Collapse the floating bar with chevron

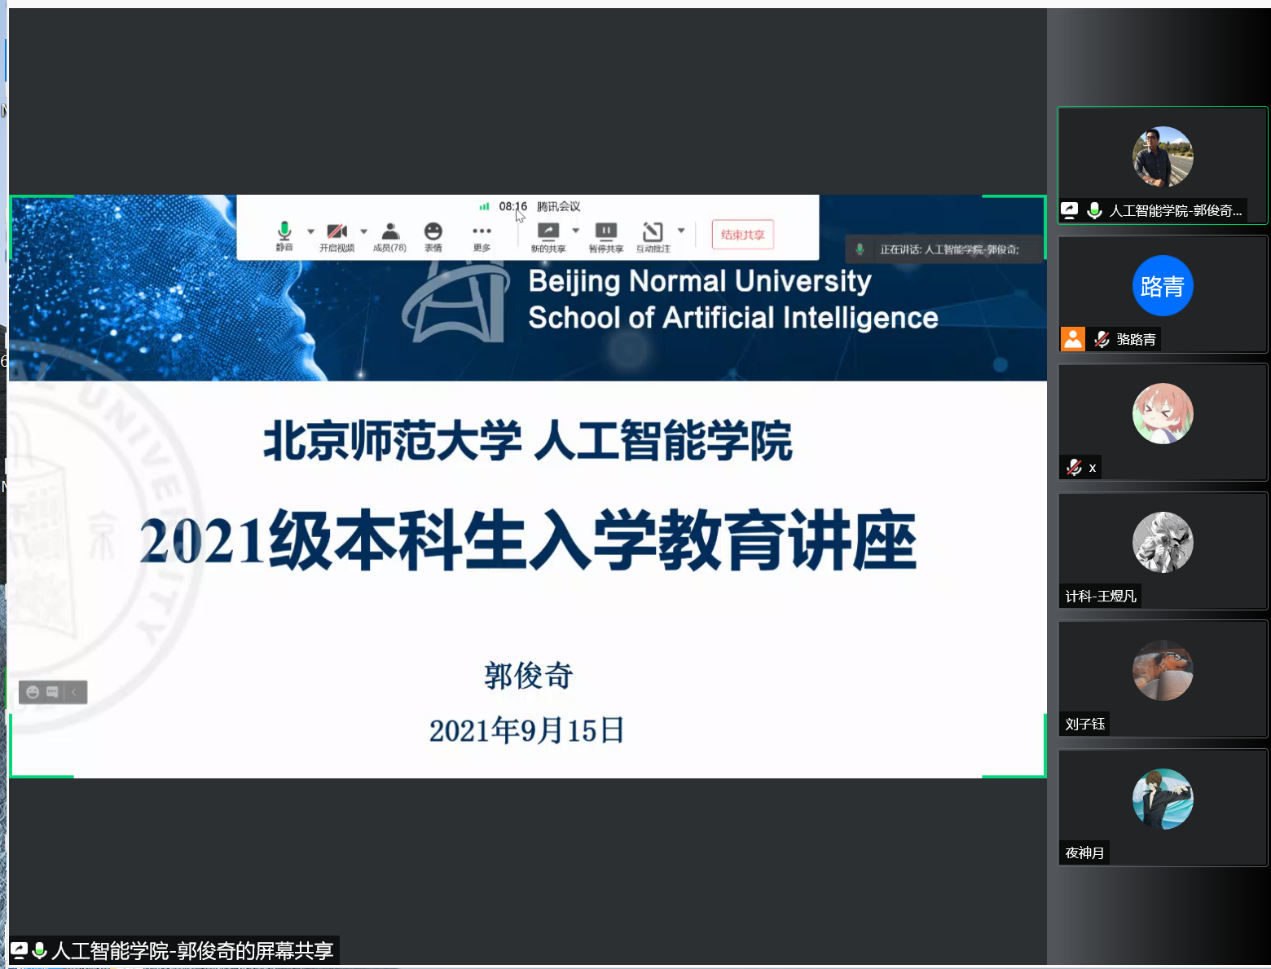(x=74, y=692)
